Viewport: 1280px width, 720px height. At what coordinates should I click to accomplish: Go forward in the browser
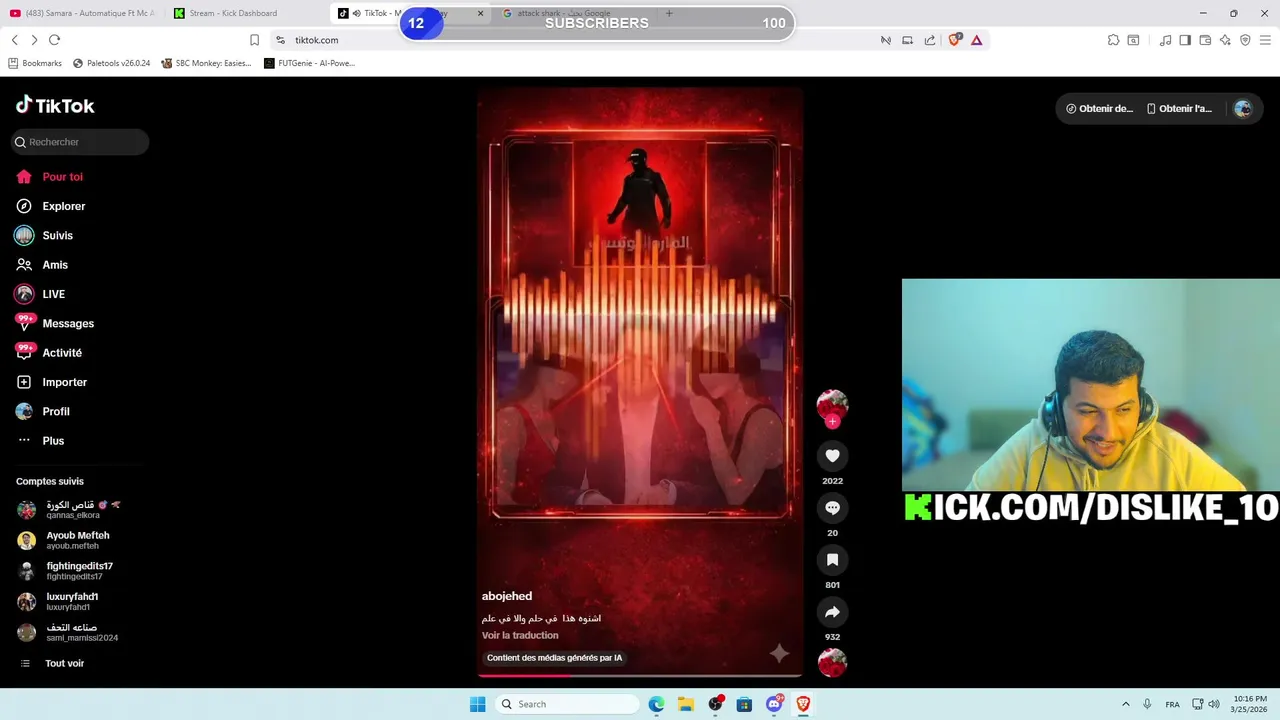click(34, 40)
